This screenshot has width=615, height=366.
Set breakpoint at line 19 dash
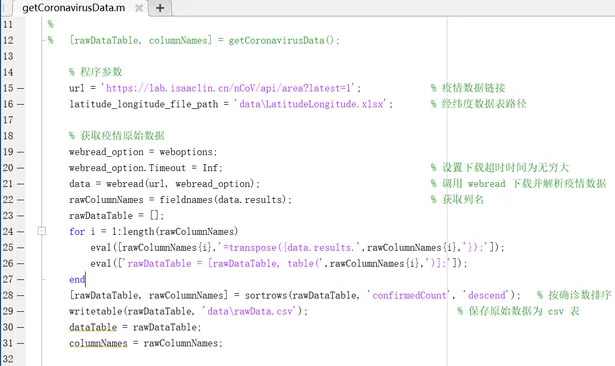(x=20, y=152)
